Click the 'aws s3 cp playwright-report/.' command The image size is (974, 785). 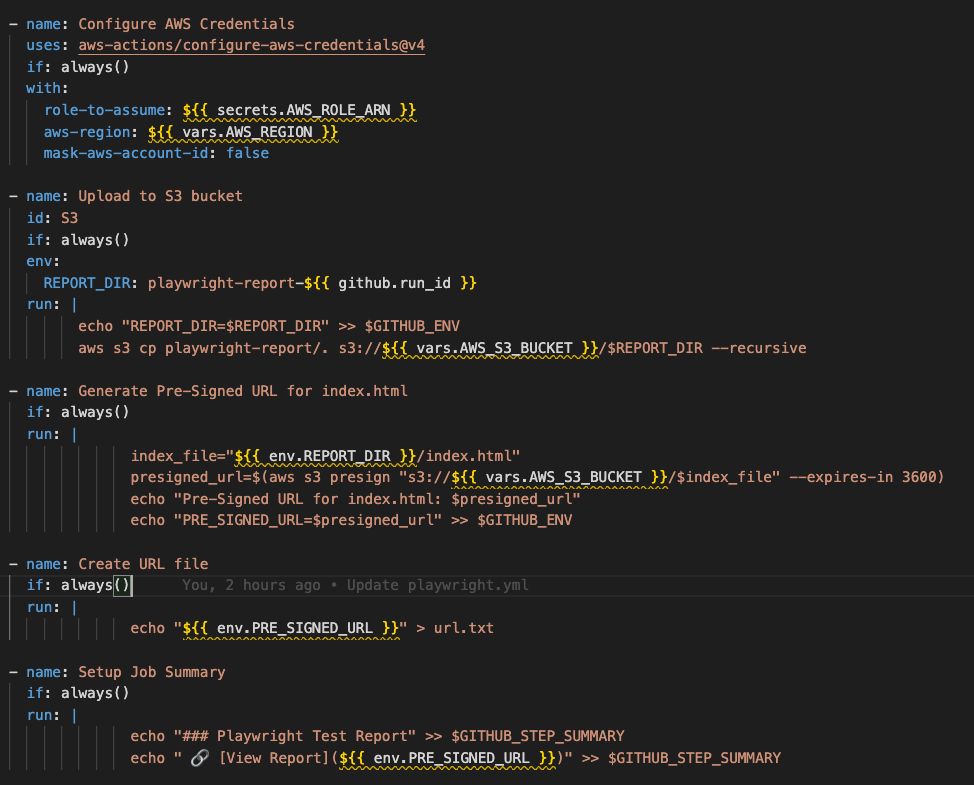tap(203, 348)
